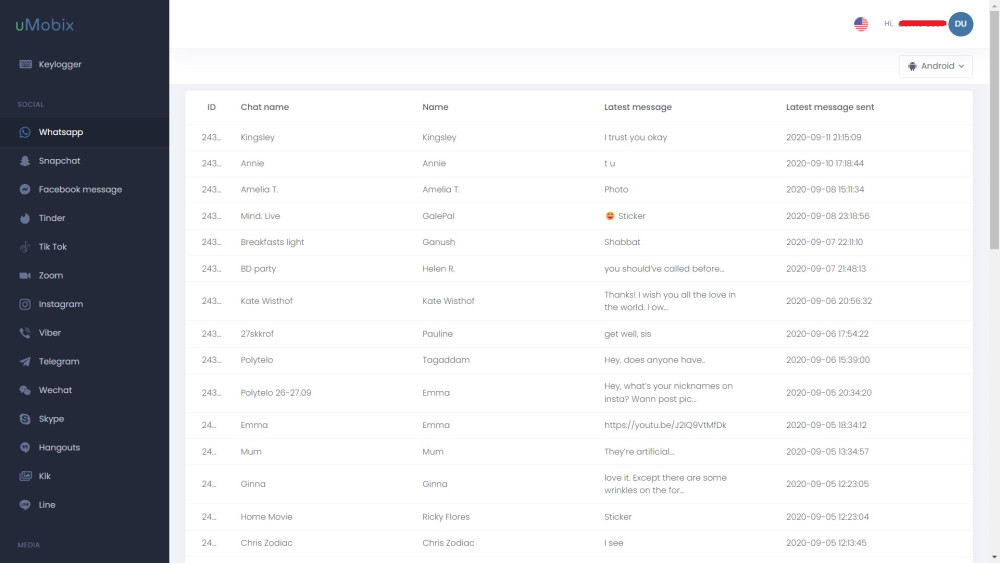Open the Mum chat name
The height and width of the screenshot is (563, 1000).
(251, 452)
